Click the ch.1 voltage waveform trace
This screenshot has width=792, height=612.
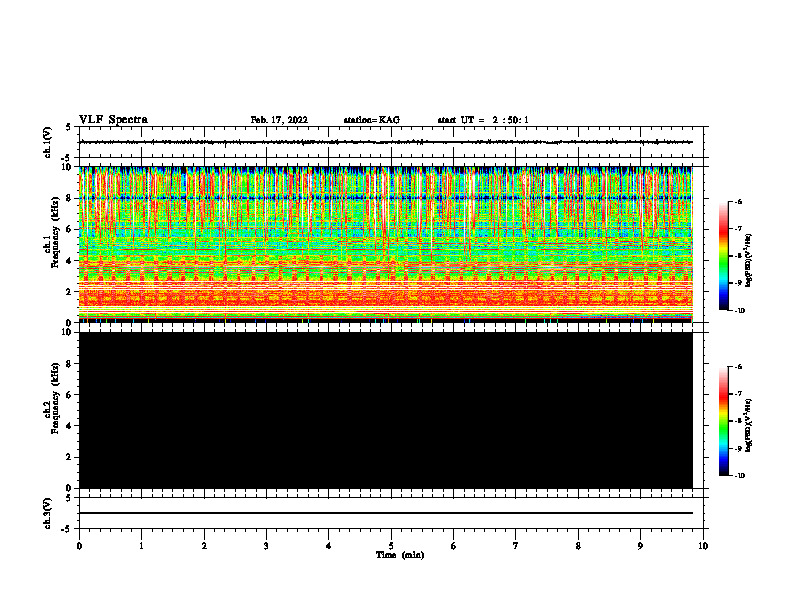pyautogui.click(x=386, y=142)
